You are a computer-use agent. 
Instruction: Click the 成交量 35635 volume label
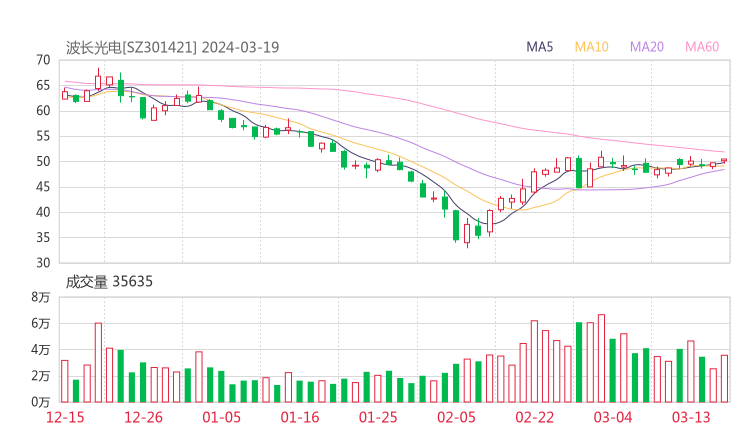109,281
